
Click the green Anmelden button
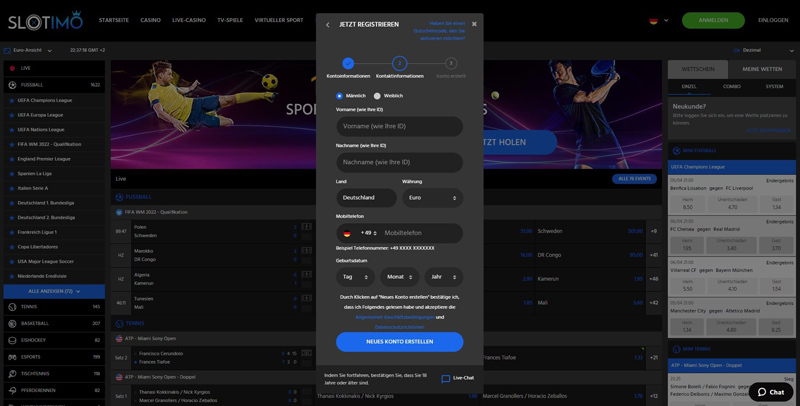713,20
